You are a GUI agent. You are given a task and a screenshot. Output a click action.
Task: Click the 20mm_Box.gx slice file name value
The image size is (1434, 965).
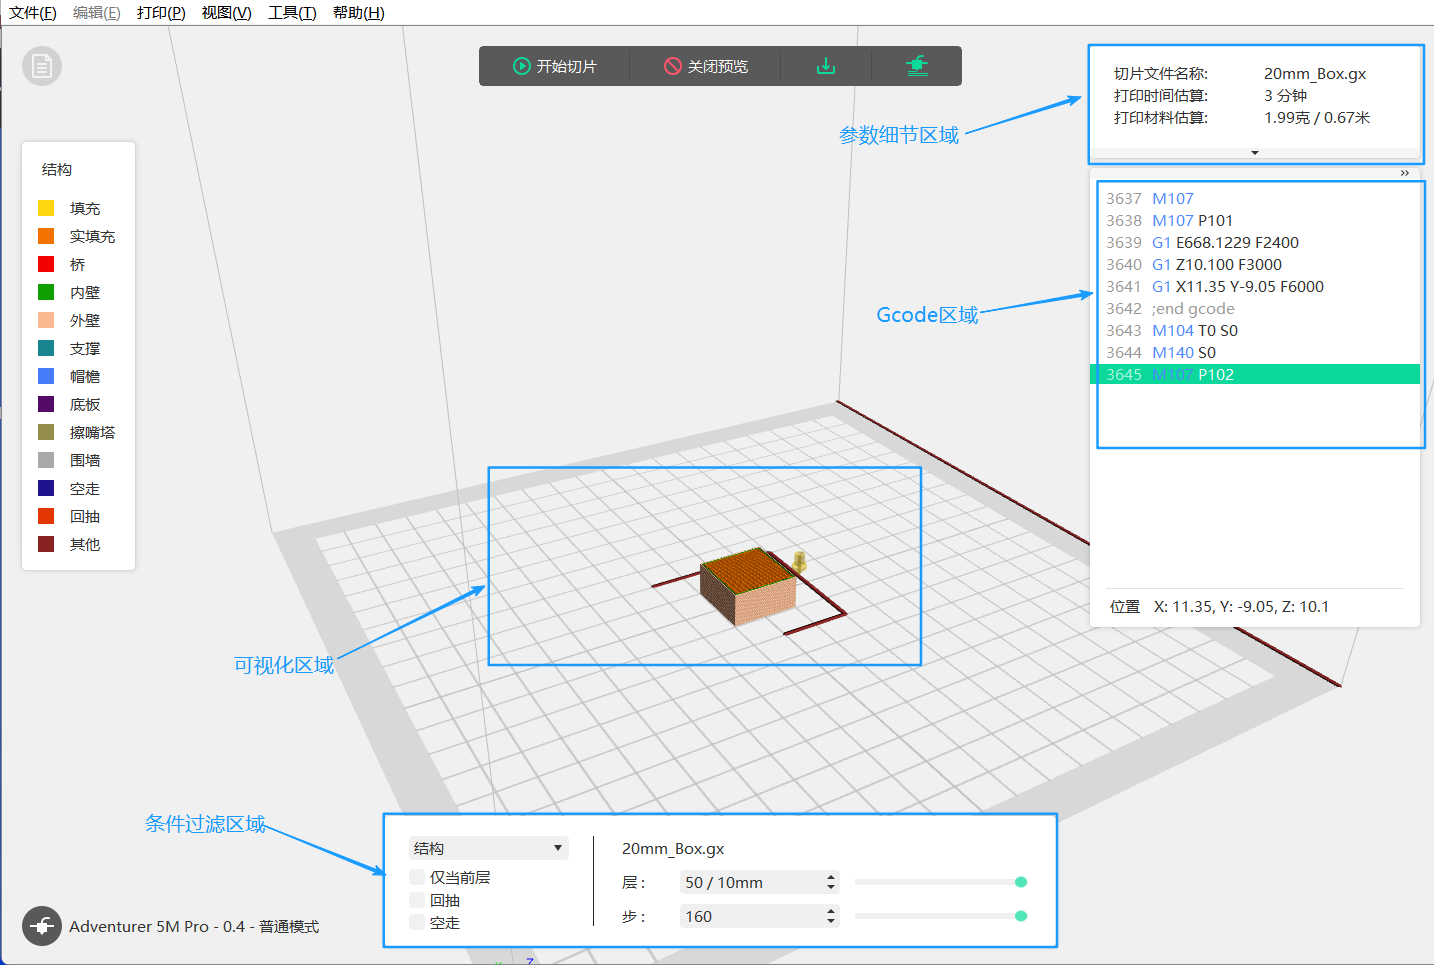tap(1314, 73)
